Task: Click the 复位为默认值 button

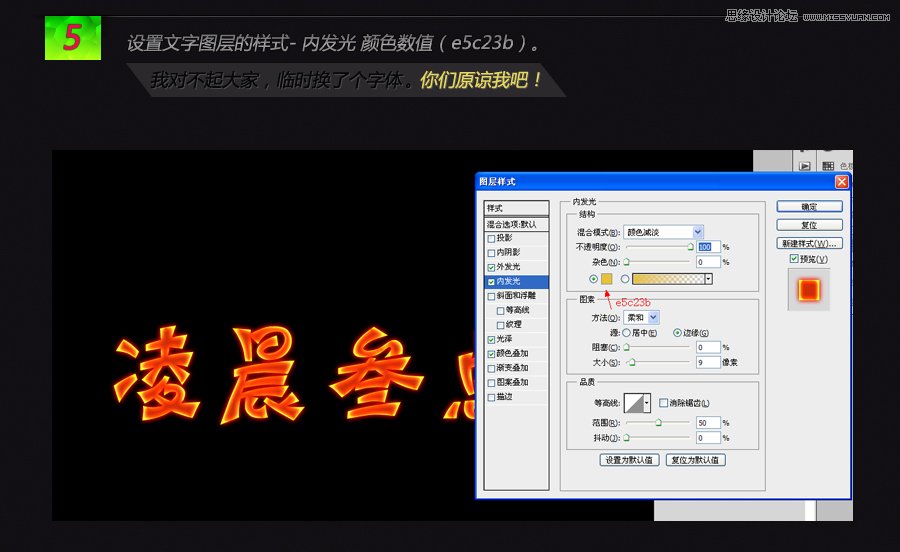Action: 695,460
